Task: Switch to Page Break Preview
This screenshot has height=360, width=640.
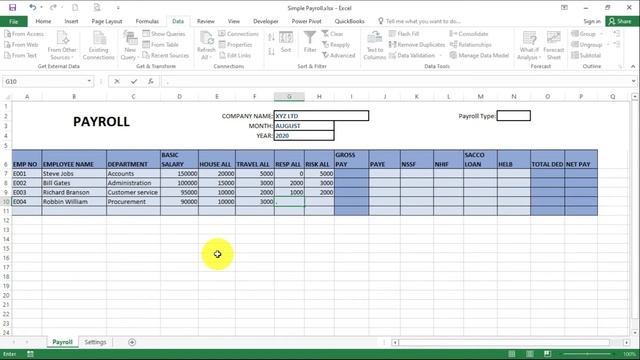Action: pos(547,354)
